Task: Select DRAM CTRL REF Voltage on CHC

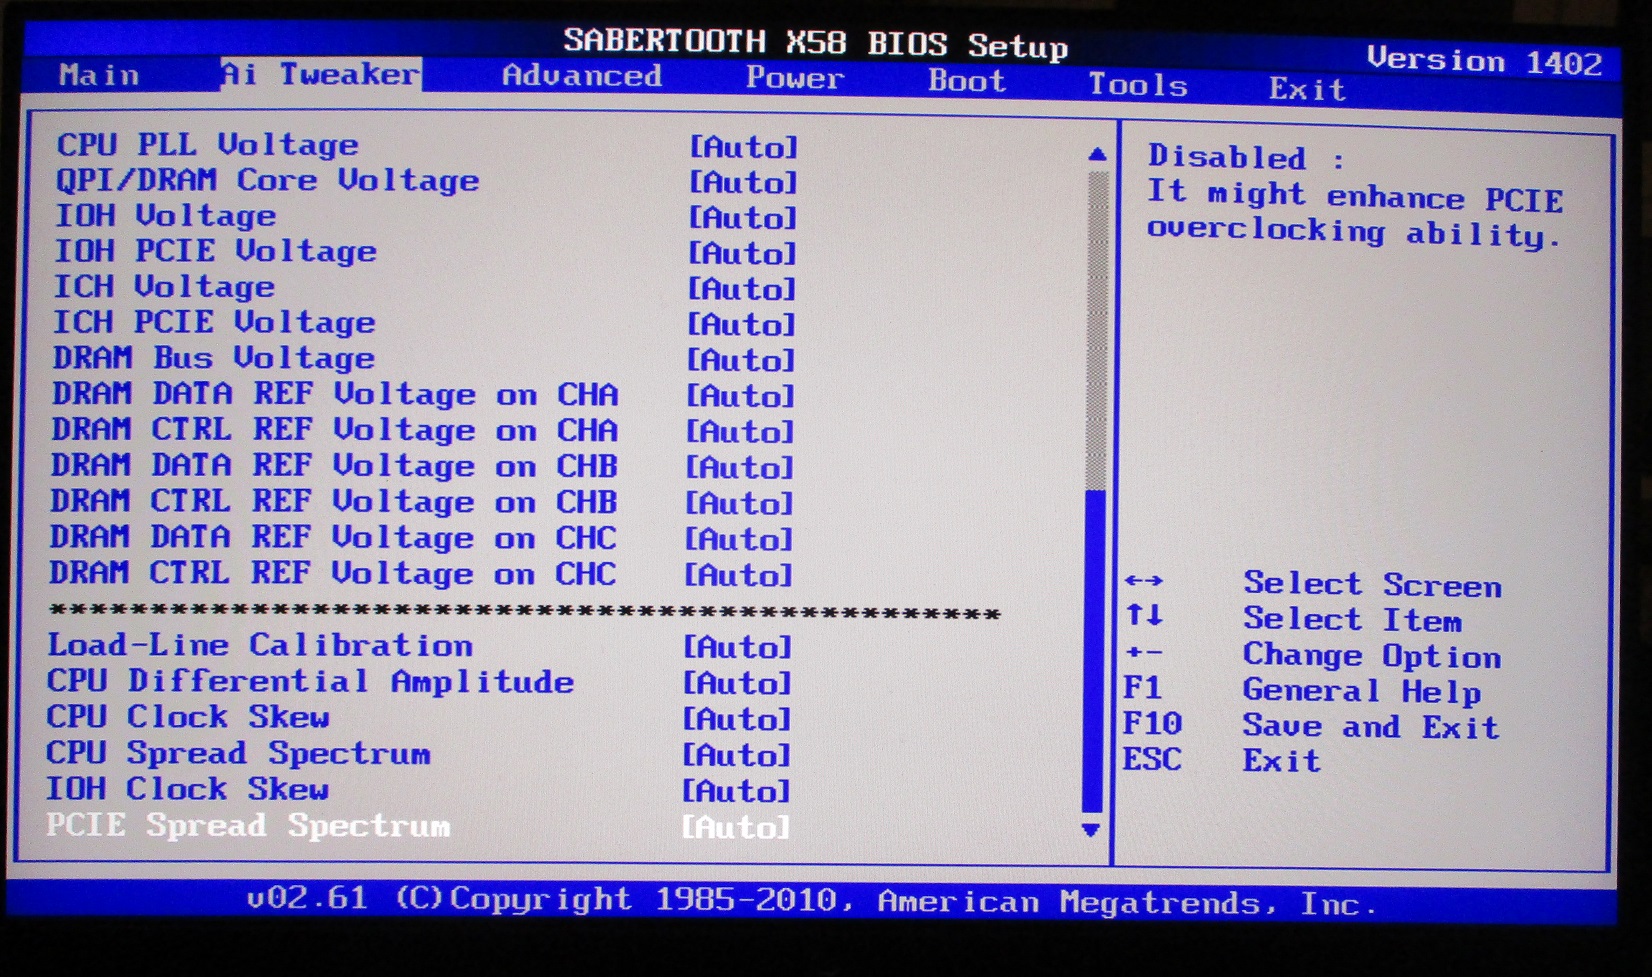Action: (333, 574)
